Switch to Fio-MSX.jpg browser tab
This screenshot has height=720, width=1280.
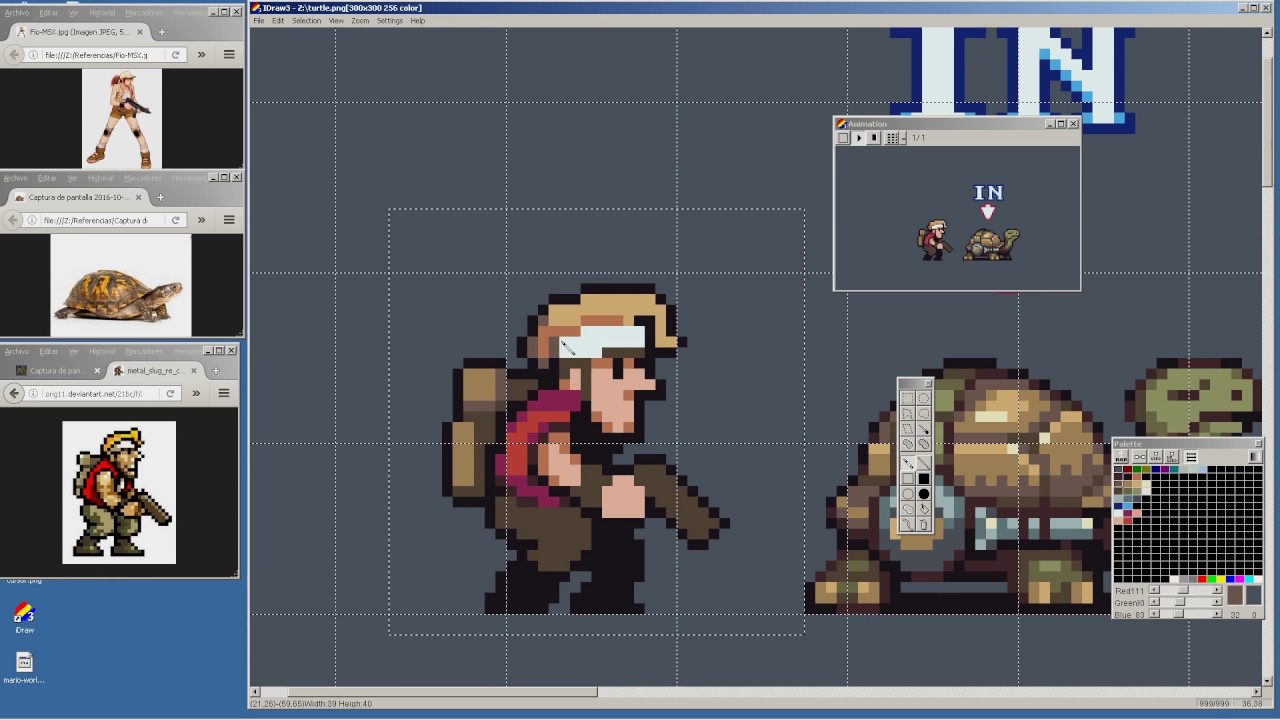(x=78, y=31)
